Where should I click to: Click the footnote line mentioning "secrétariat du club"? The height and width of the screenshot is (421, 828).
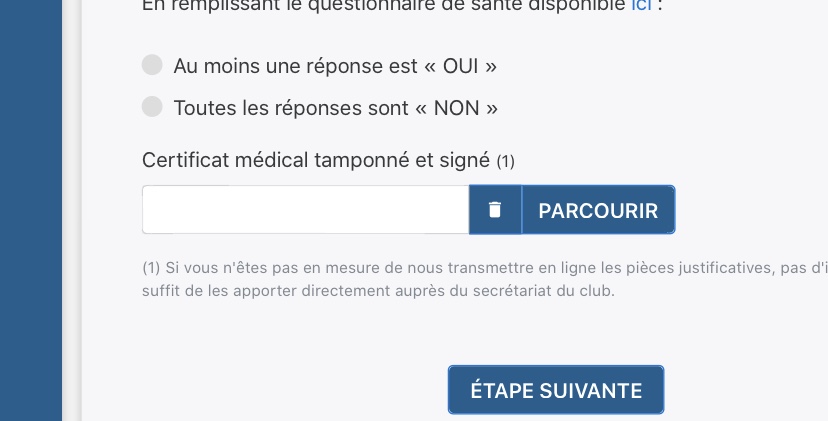coord(380,292)
